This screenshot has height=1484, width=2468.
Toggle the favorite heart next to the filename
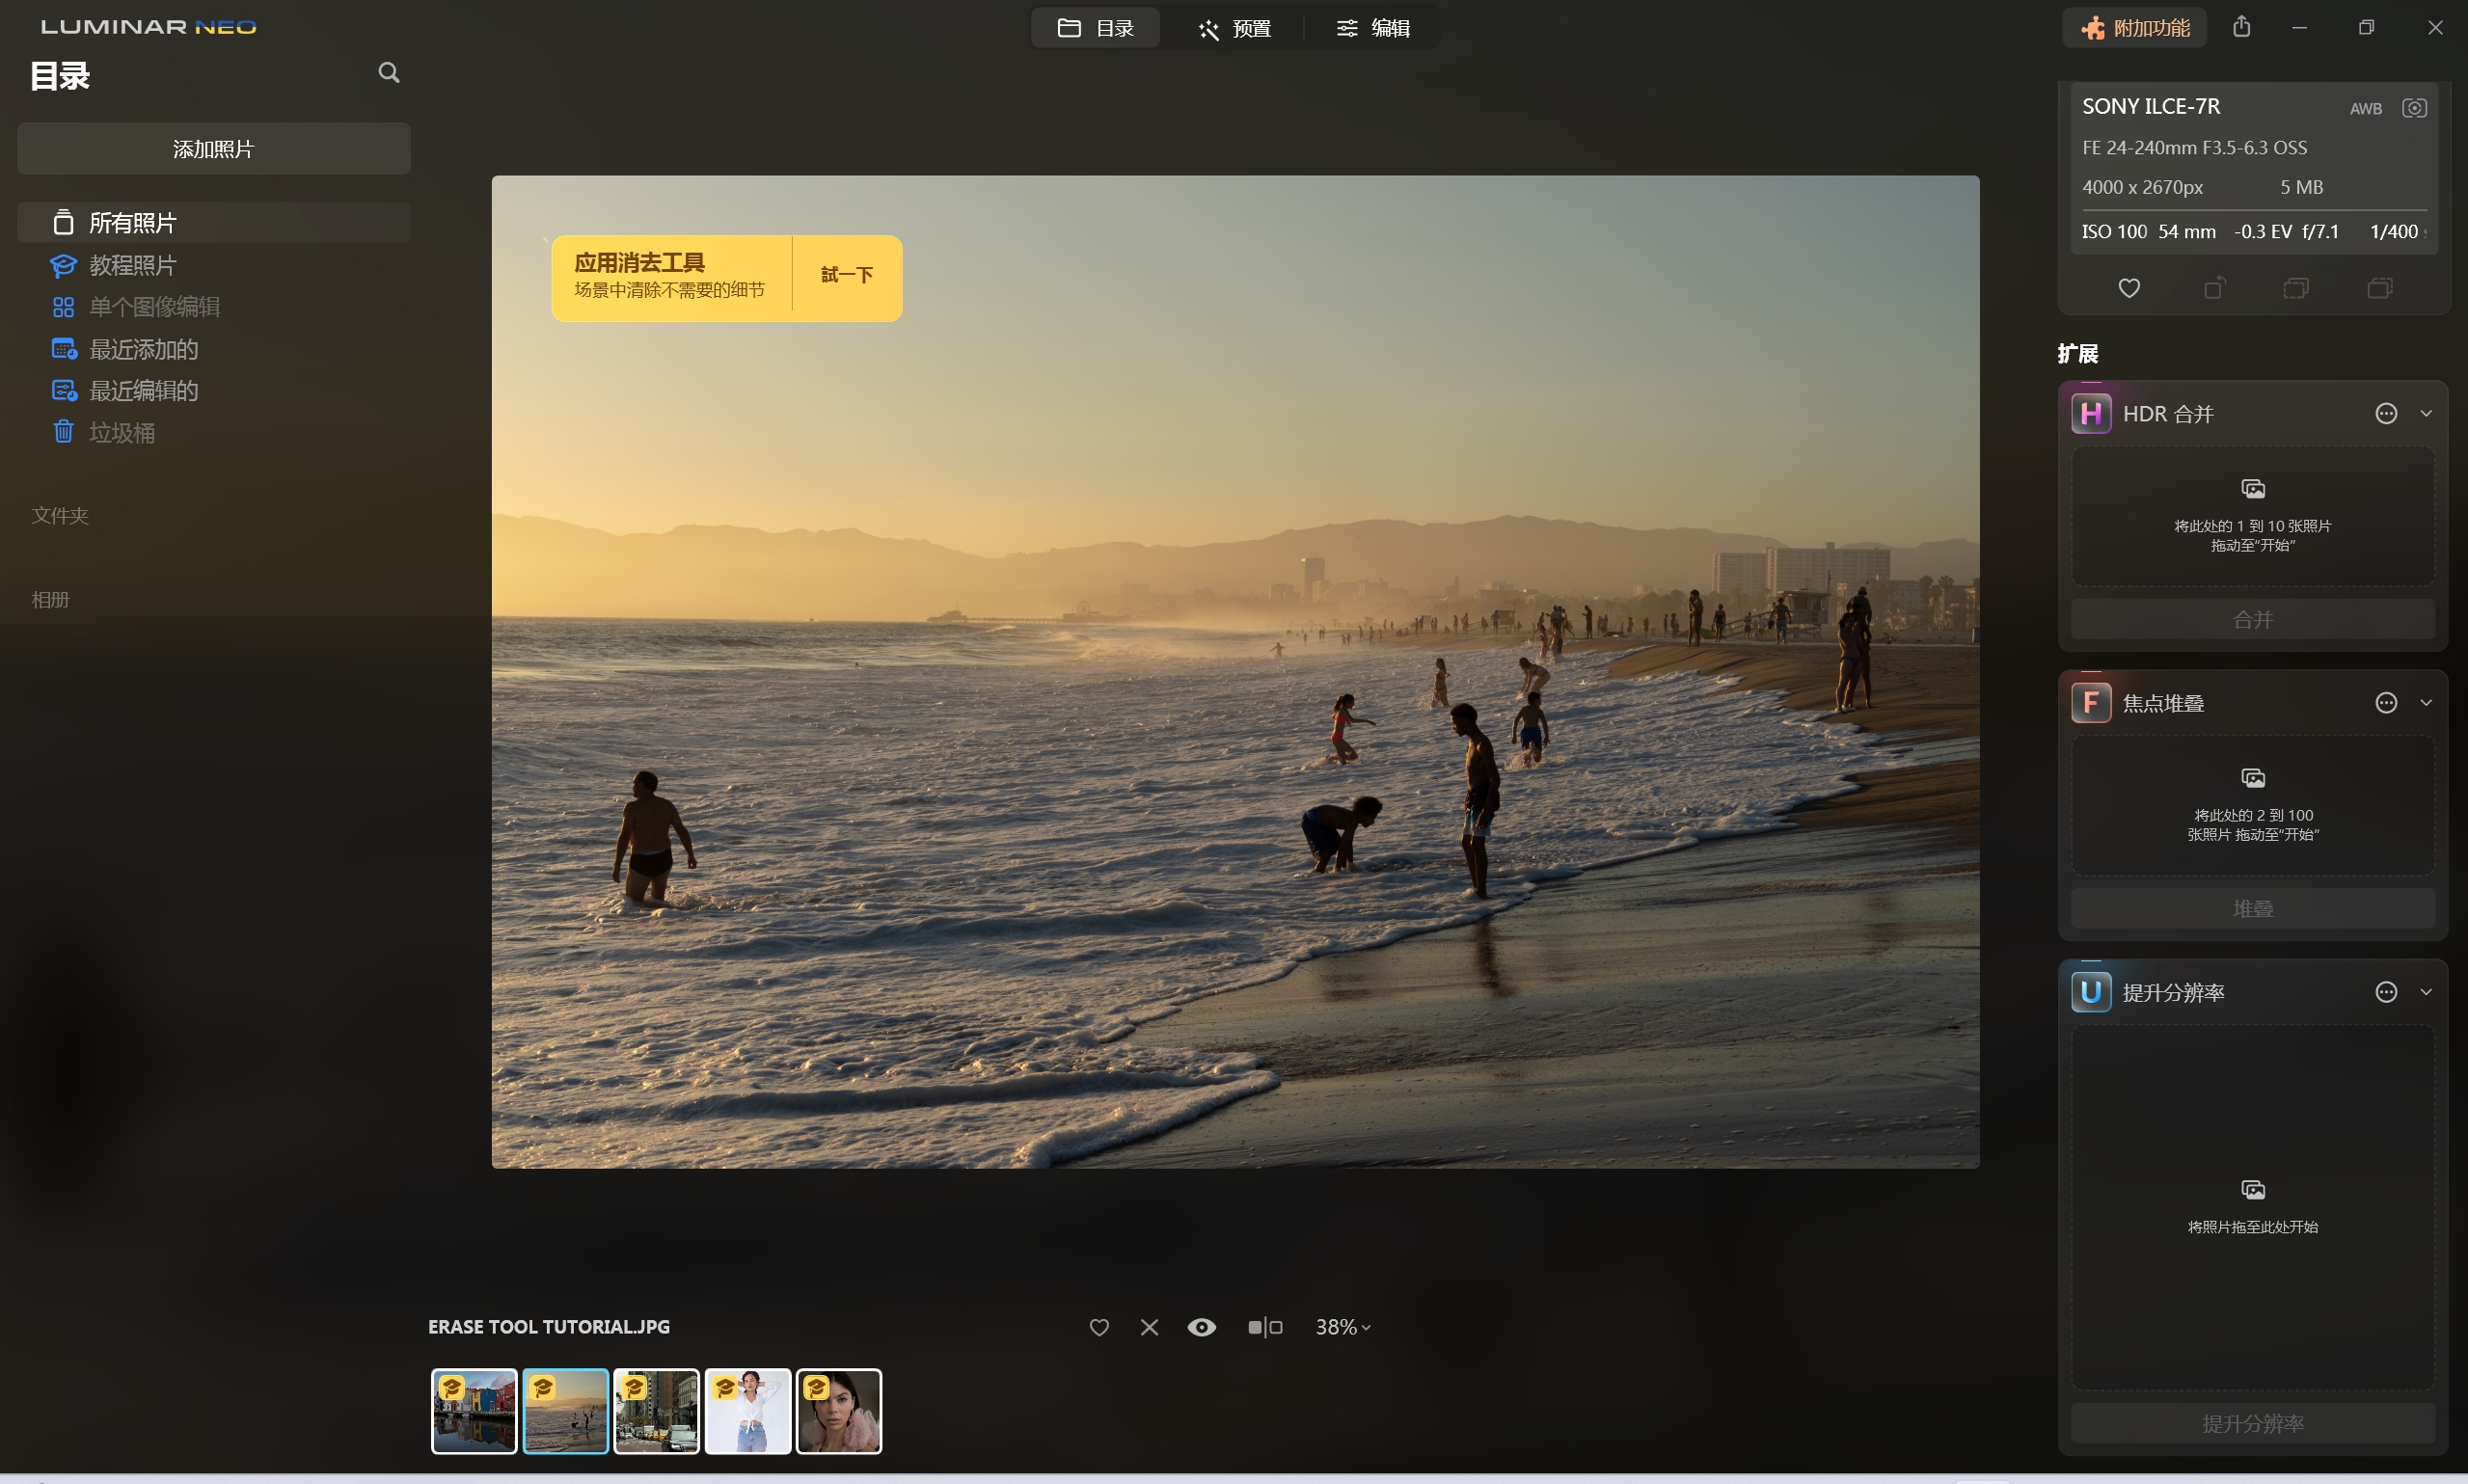pyautogui.click(x=1099, y=1327)
